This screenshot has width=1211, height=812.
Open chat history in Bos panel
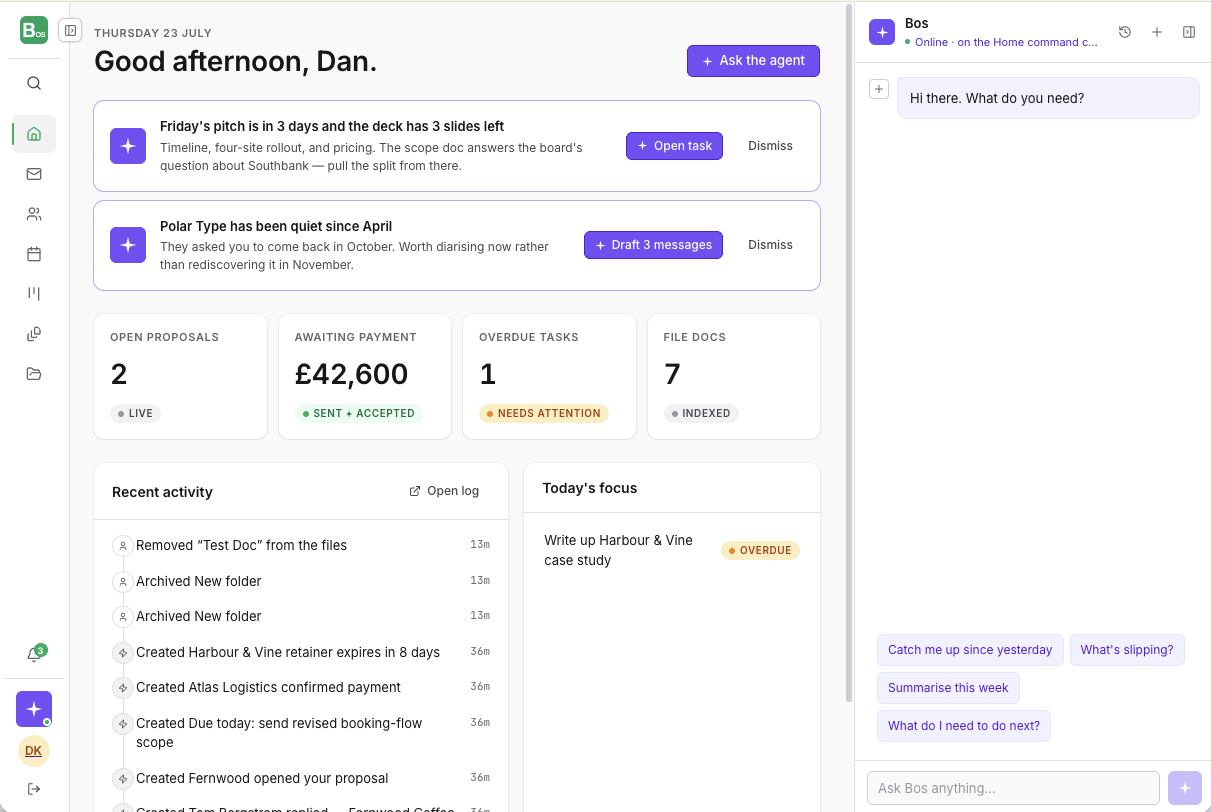point(1125,32)
